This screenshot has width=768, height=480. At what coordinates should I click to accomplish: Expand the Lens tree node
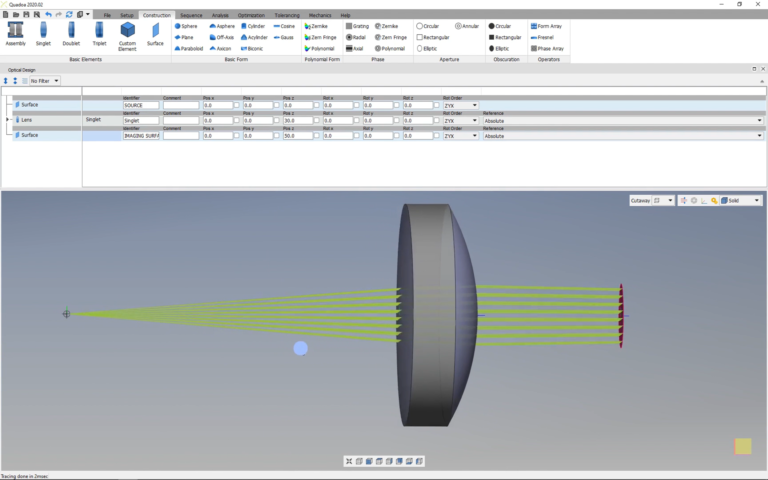click(x=7, y=120)
